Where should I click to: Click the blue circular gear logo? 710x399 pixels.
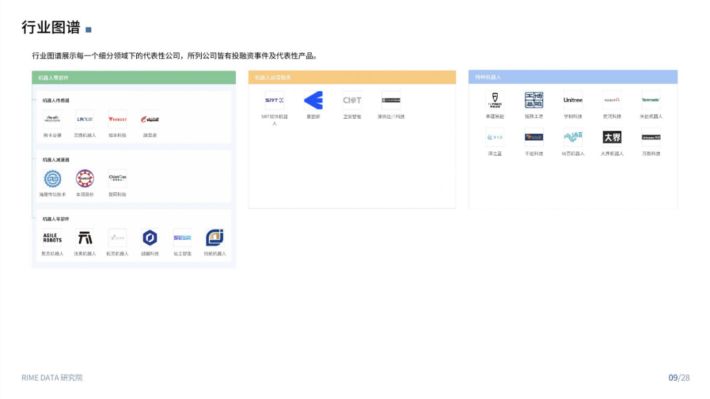coord(53,178)
